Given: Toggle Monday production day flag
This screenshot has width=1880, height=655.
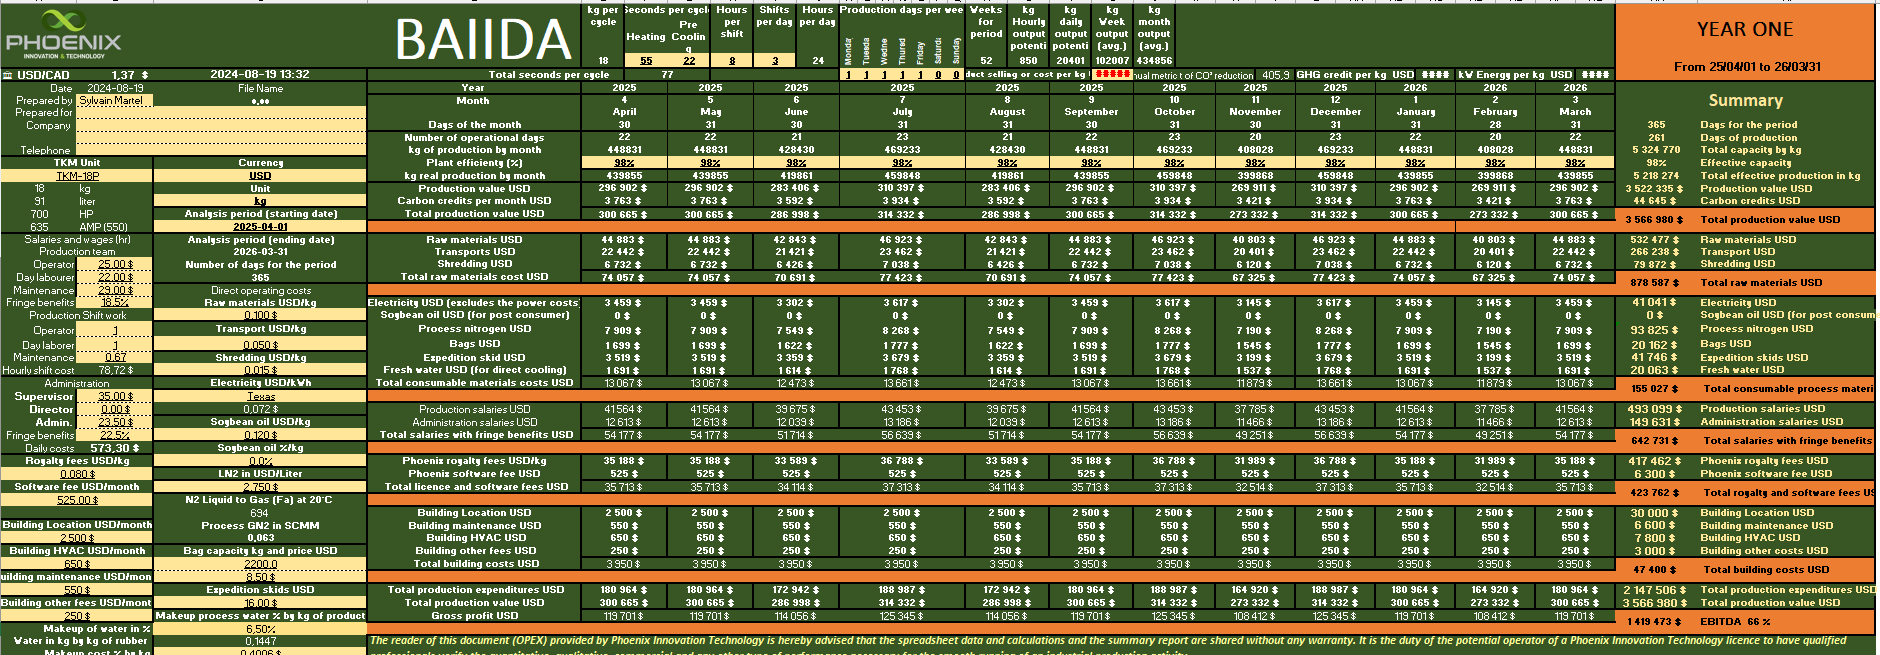Looking at the screenshot, I should pos(848,75).
